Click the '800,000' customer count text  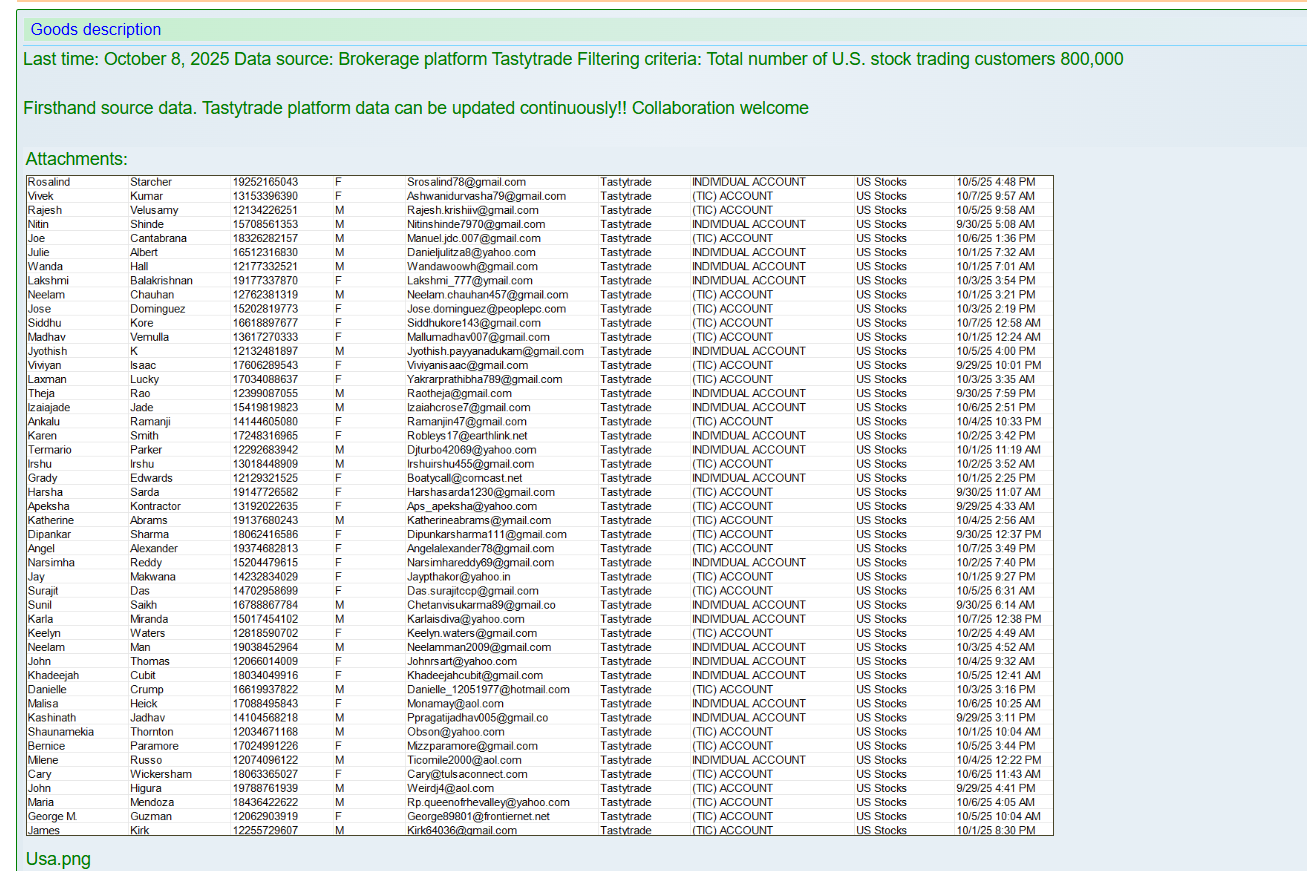(1091, 59)
